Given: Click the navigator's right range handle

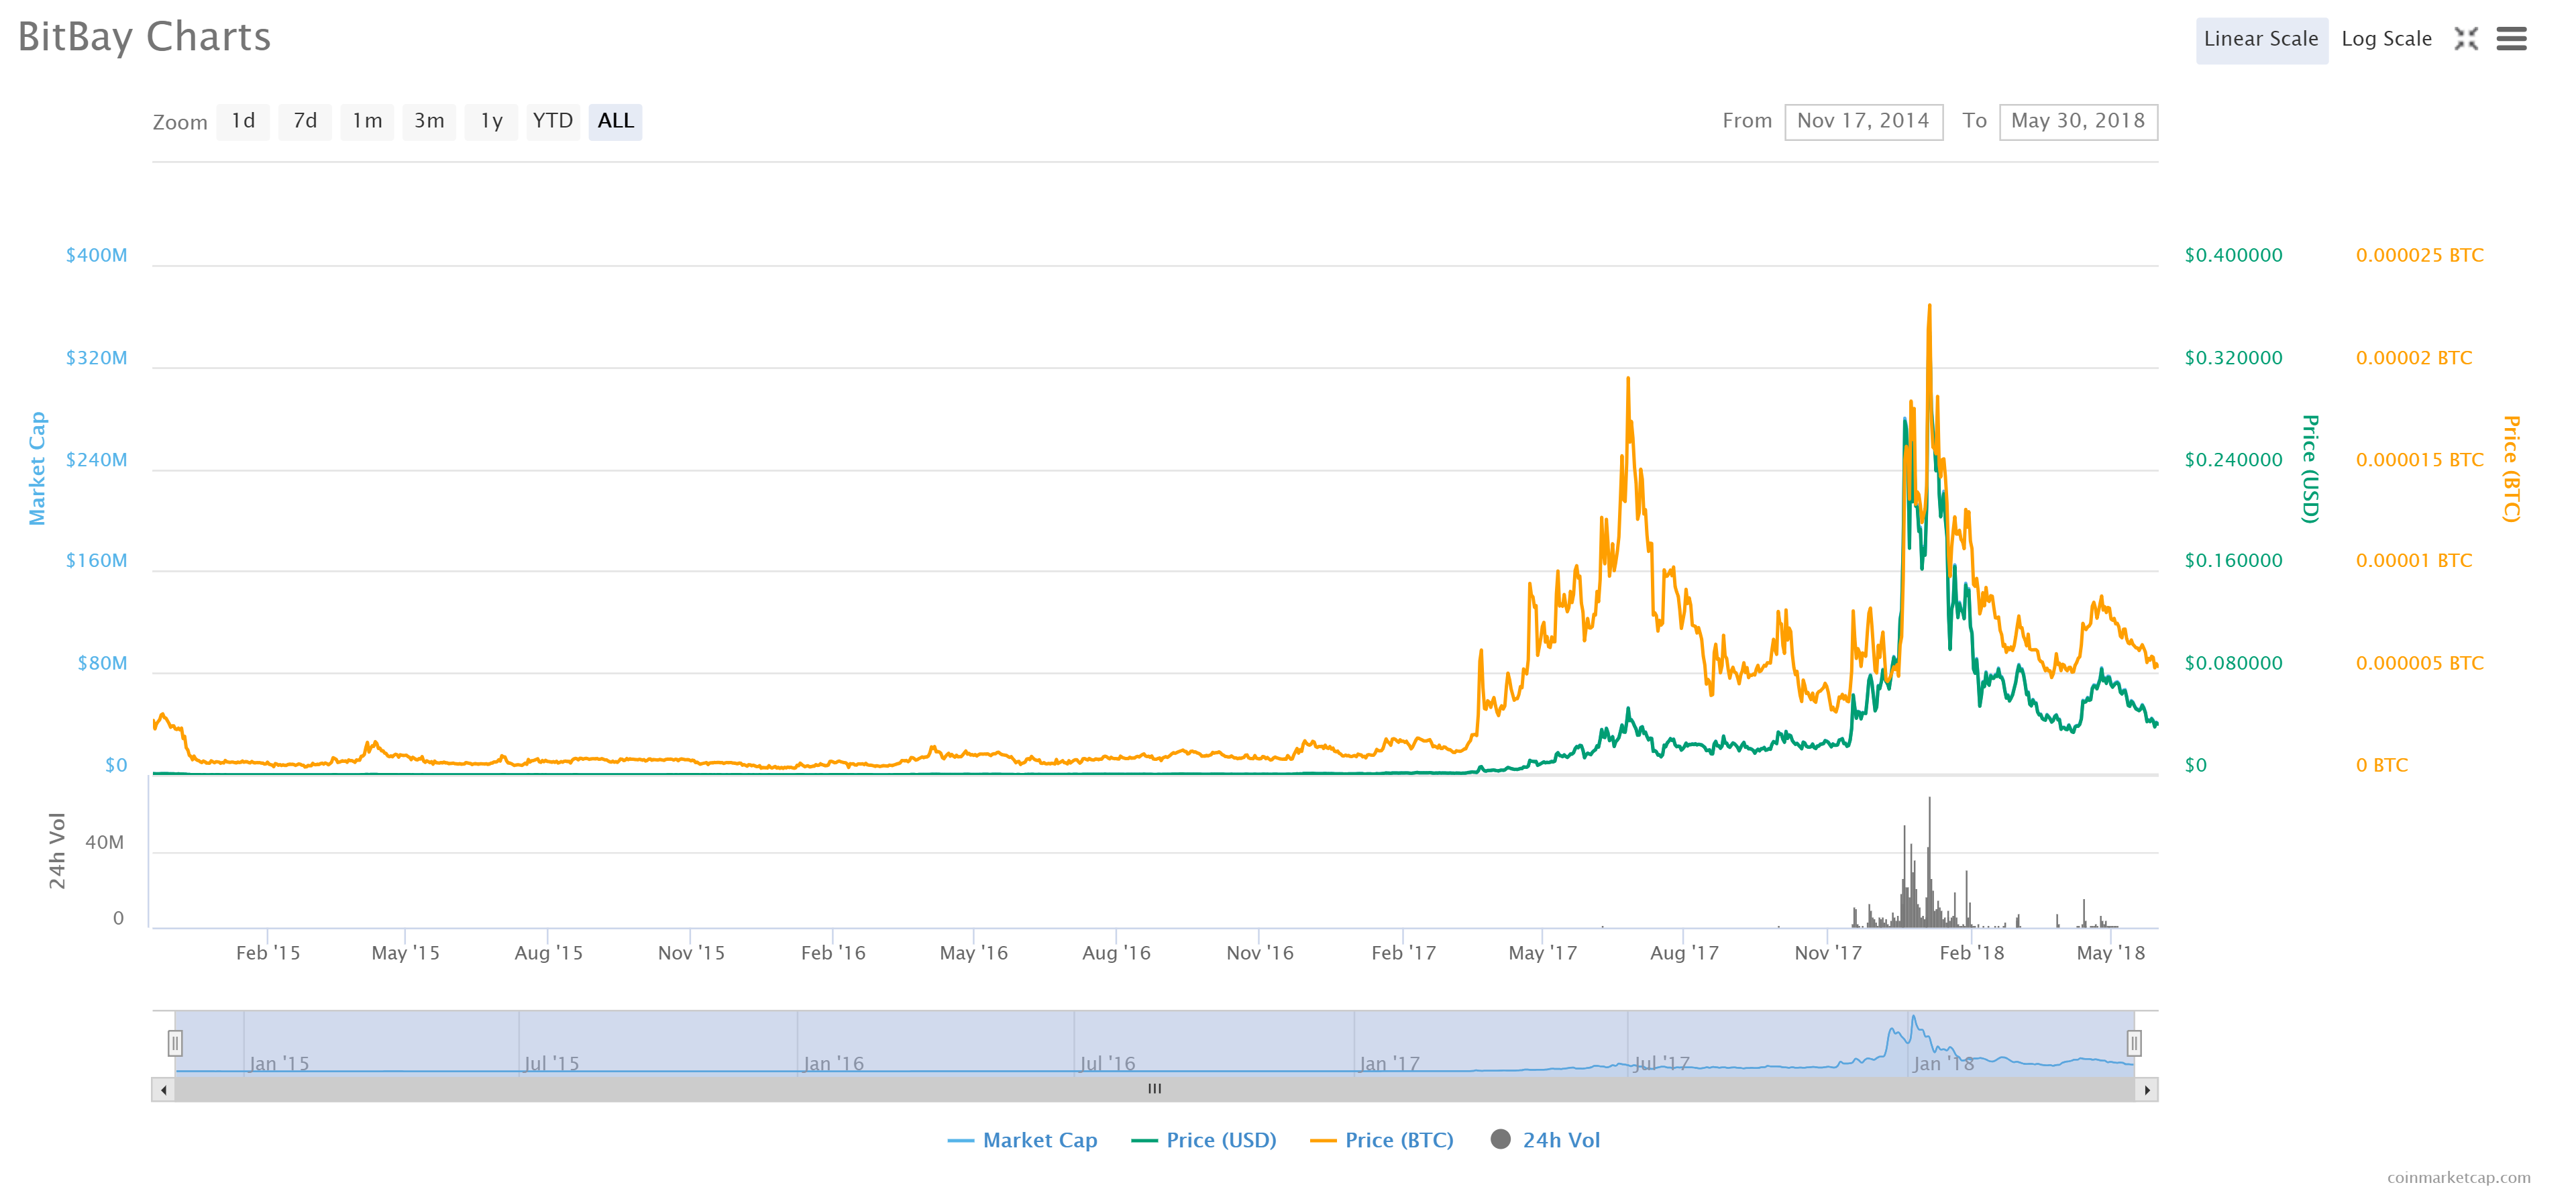Looking at the screenshot, I should click(x=2133, y=1043).
